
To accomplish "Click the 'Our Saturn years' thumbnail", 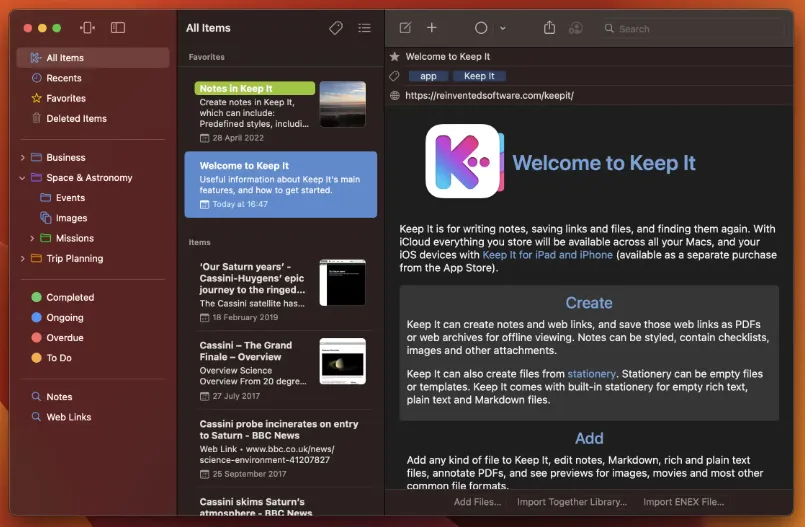I will 342,283.
